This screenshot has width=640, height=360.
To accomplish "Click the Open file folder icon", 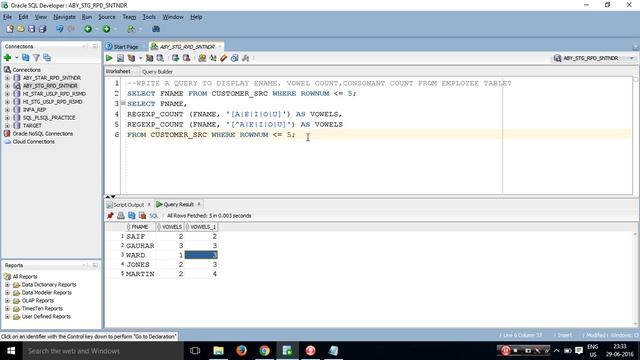I will pos(20,29).
